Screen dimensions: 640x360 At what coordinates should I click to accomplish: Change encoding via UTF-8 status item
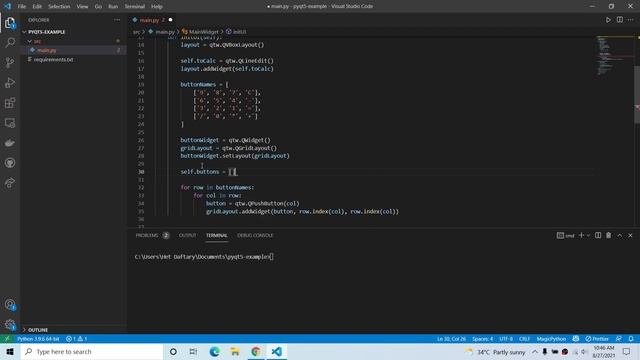pyautogui.click(x=506, y=339)
